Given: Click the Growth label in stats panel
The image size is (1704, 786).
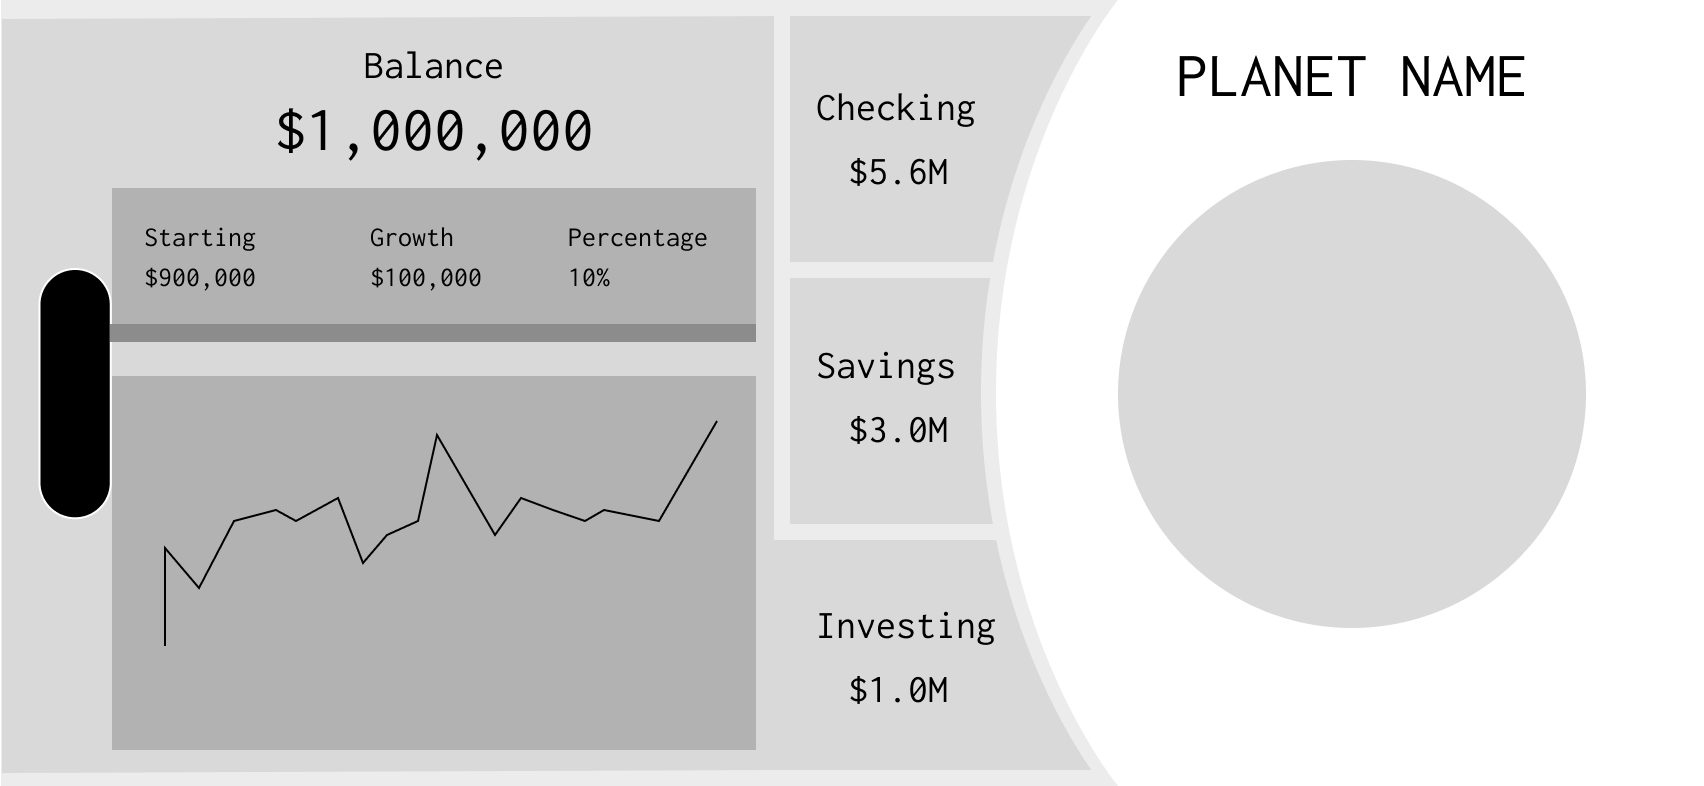Looking at the screenshot, I should click(411, 238).
